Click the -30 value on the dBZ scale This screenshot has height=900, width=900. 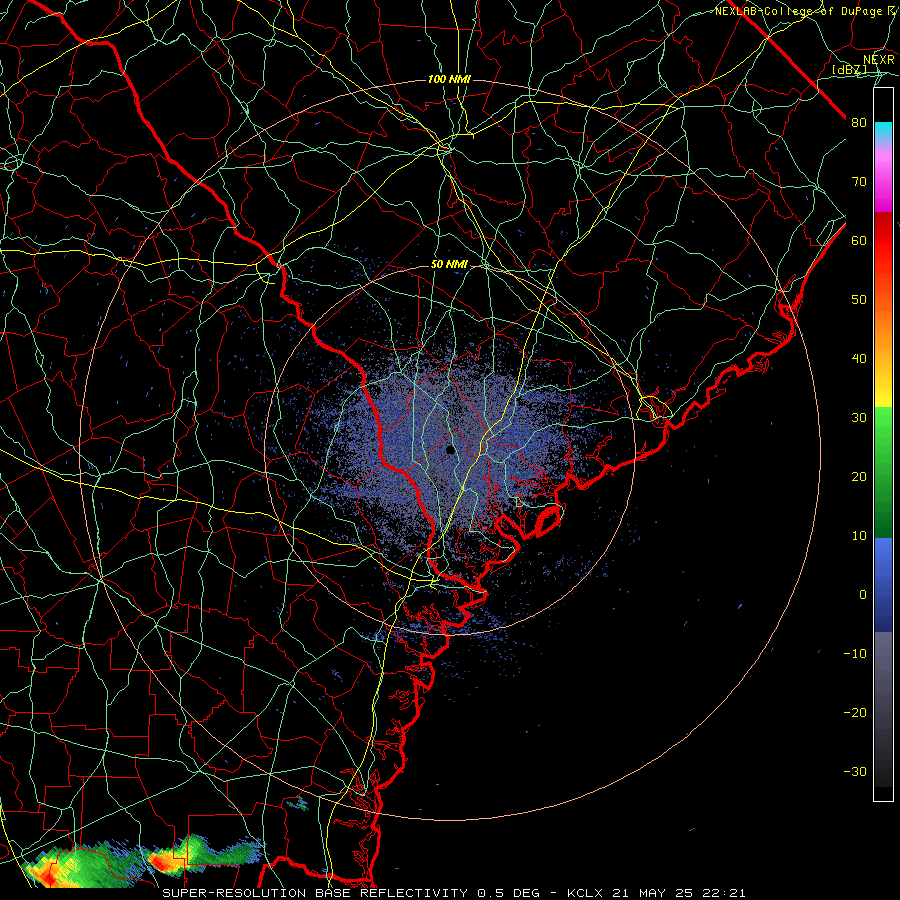855,772
